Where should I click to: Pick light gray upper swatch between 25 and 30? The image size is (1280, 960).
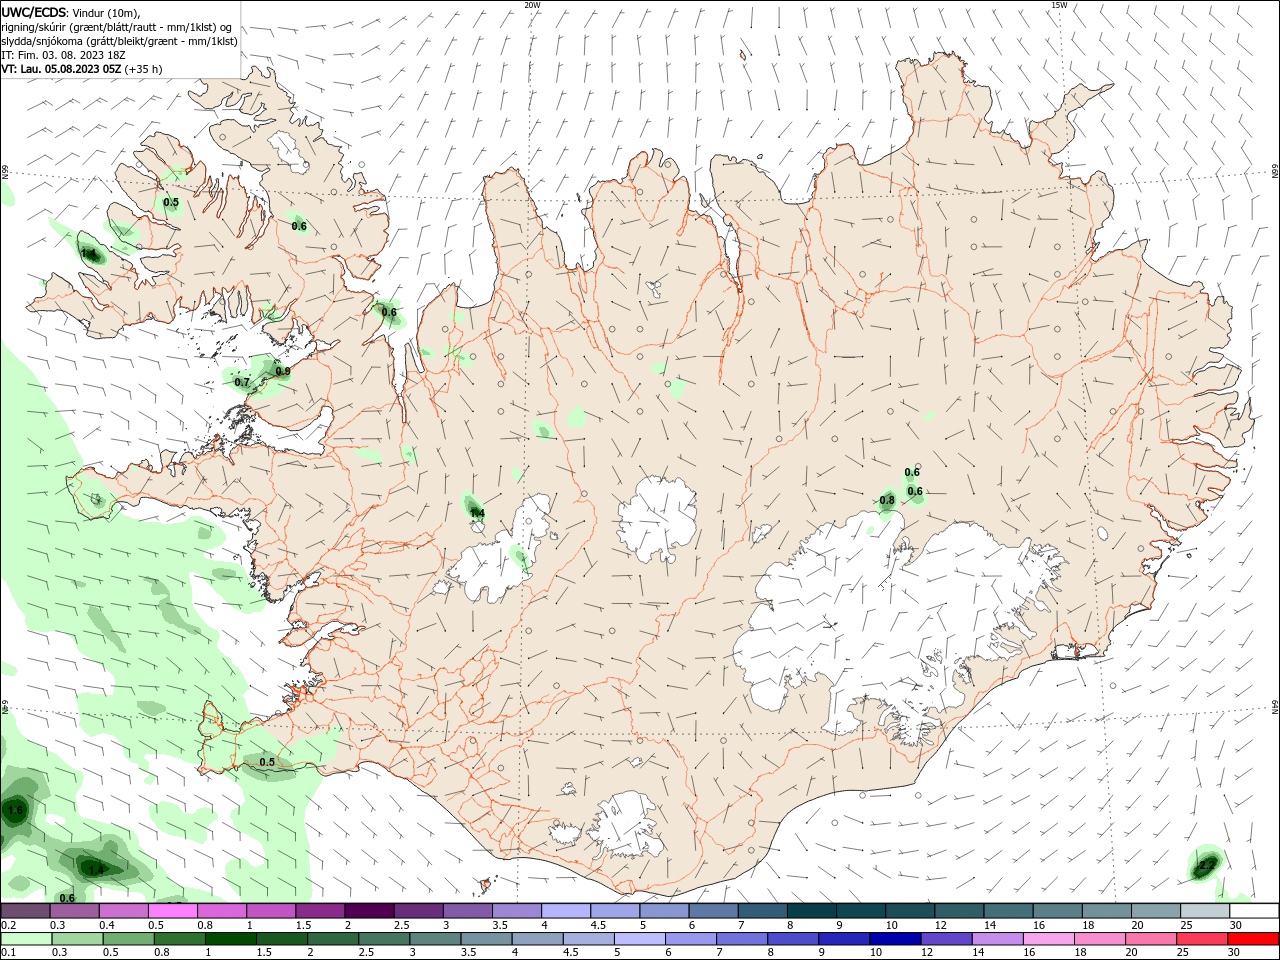(x=1205, y=911)
